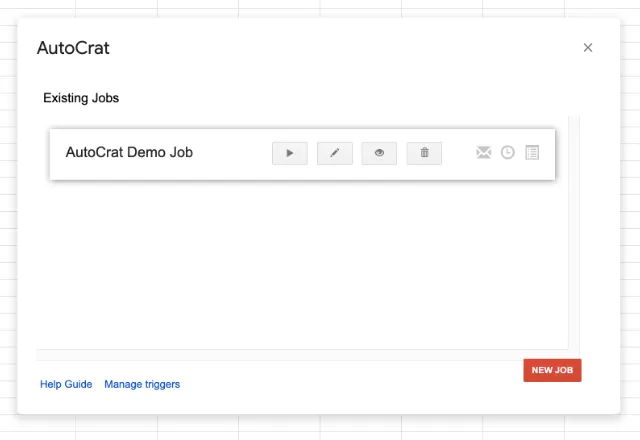Preview the job using the eye icon
Viewport: 640px width, 440px height.
coord(379,153)
